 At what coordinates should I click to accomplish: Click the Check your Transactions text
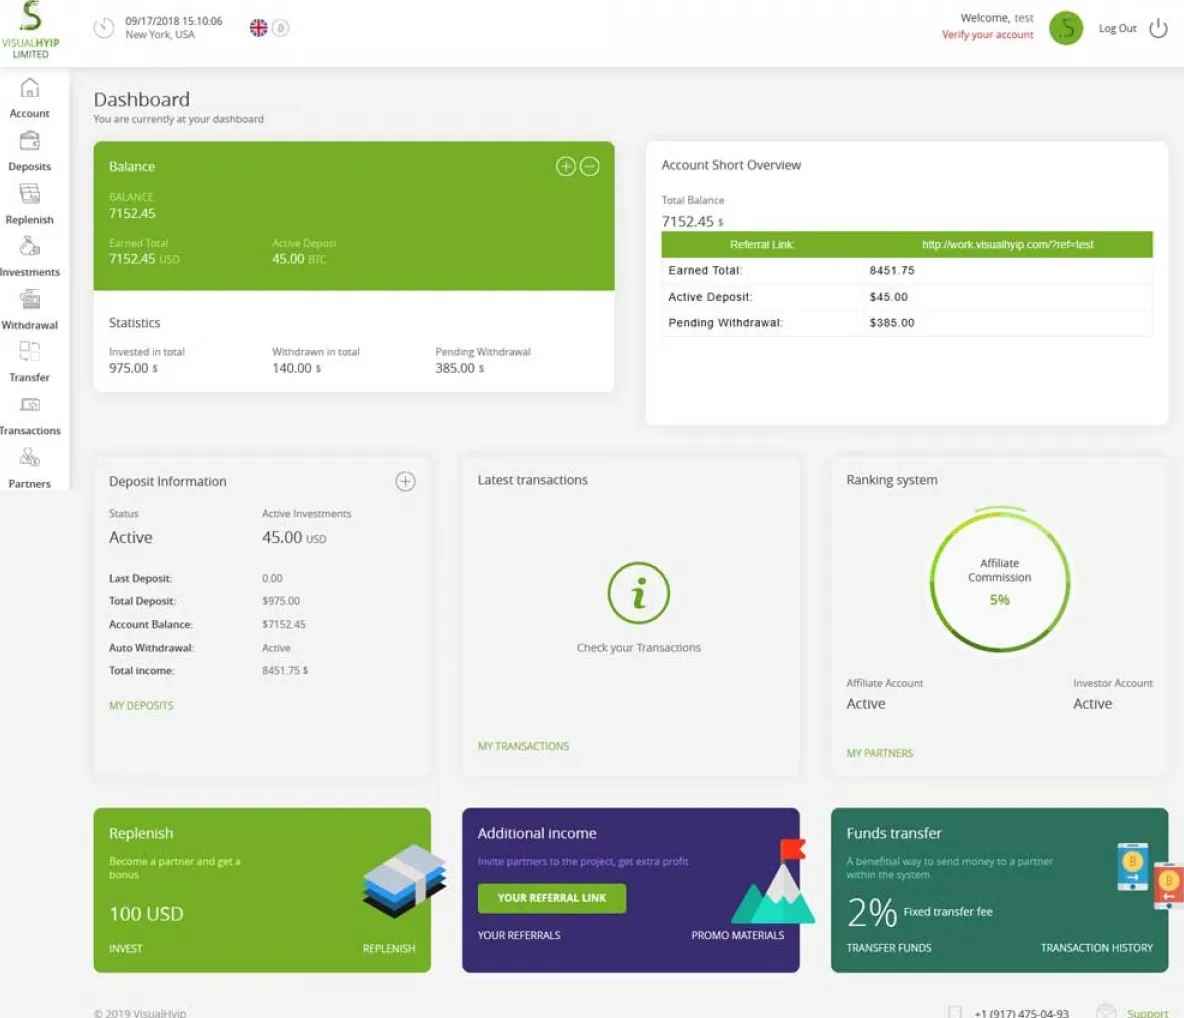point(639,648)
